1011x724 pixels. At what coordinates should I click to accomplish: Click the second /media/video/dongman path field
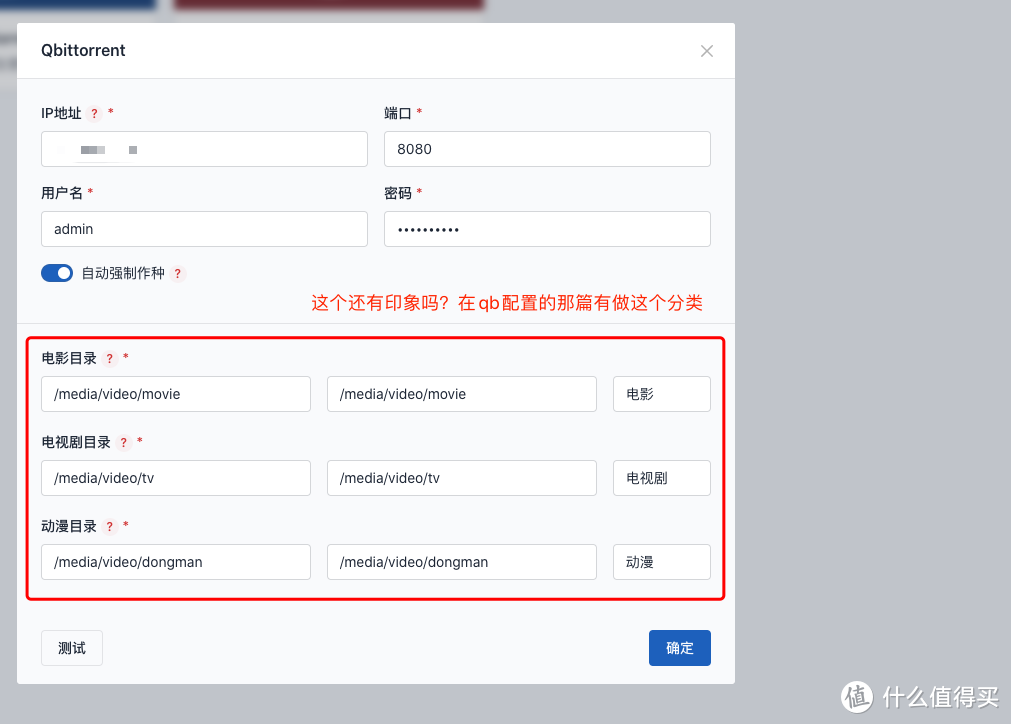(x=461, y=562)
